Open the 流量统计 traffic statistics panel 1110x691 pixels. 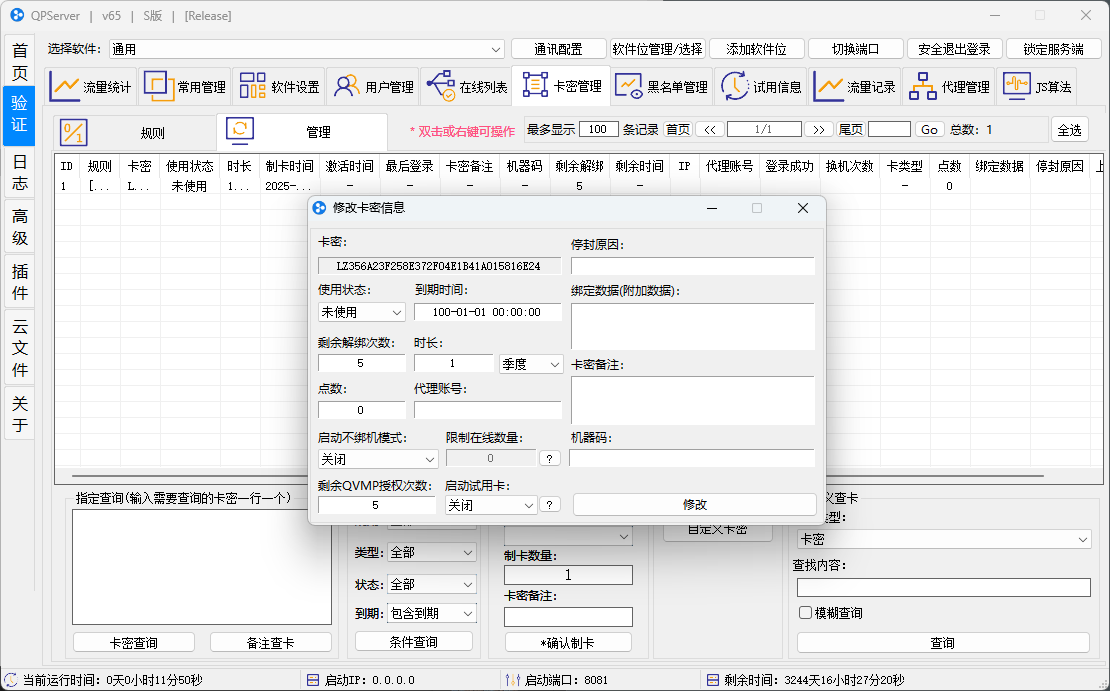click(x=91, y=86)
